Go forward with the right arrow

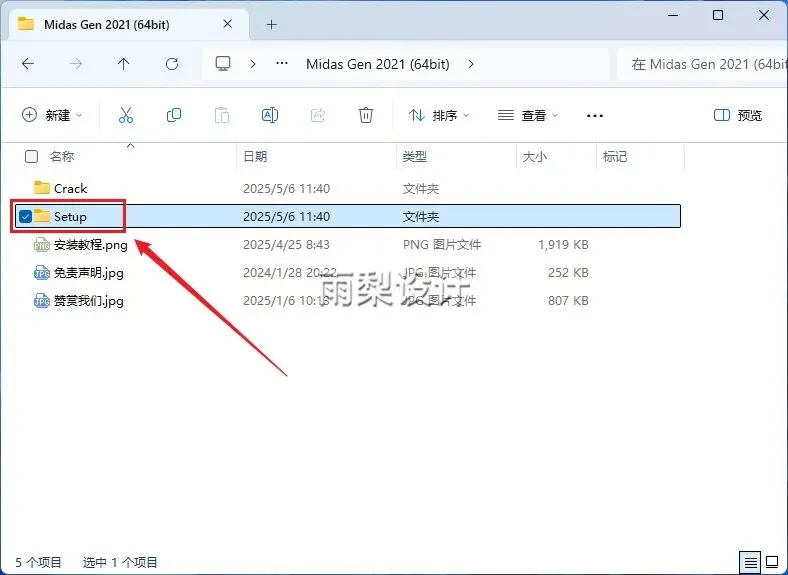(x=76, y=64)
